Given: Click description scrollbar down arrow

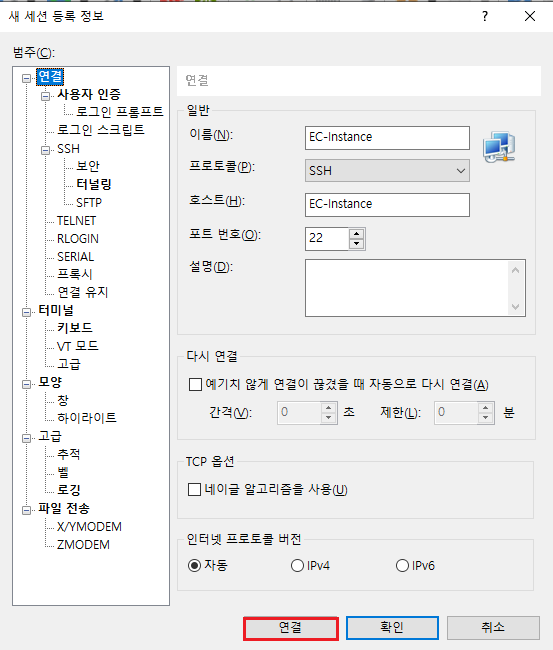Looking at the screenshot, I should point(515,307).
